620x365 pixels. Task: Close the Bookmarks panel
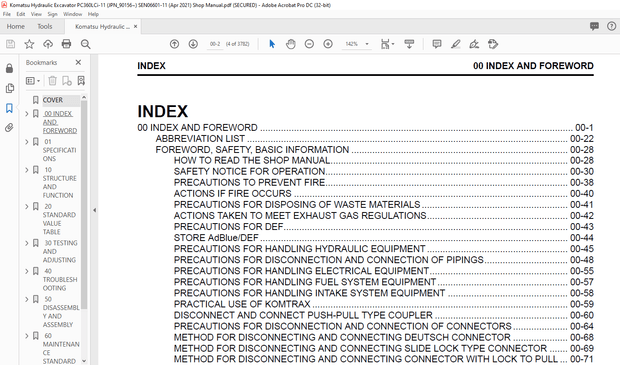click(x=78, y=62)
